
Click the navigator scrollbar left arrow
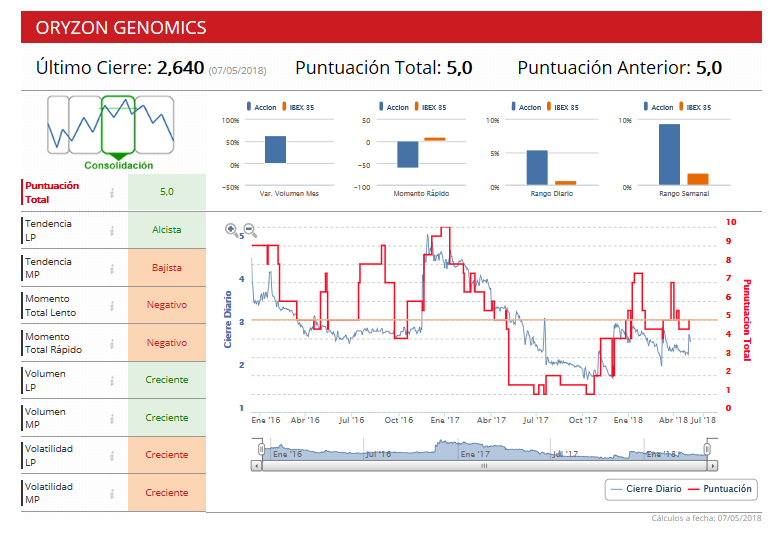point(256,466)
